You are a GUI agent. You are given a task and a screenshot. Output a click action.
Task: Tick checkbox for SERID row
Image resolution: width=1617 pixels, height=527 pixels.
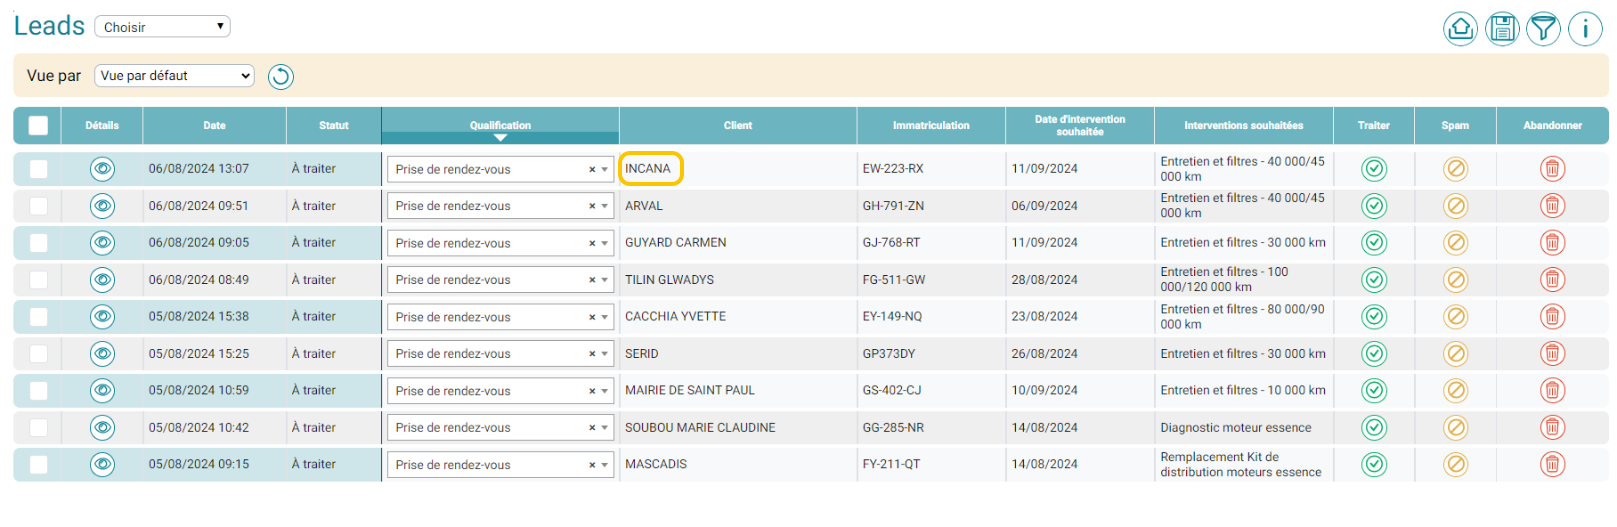point(38,354)
